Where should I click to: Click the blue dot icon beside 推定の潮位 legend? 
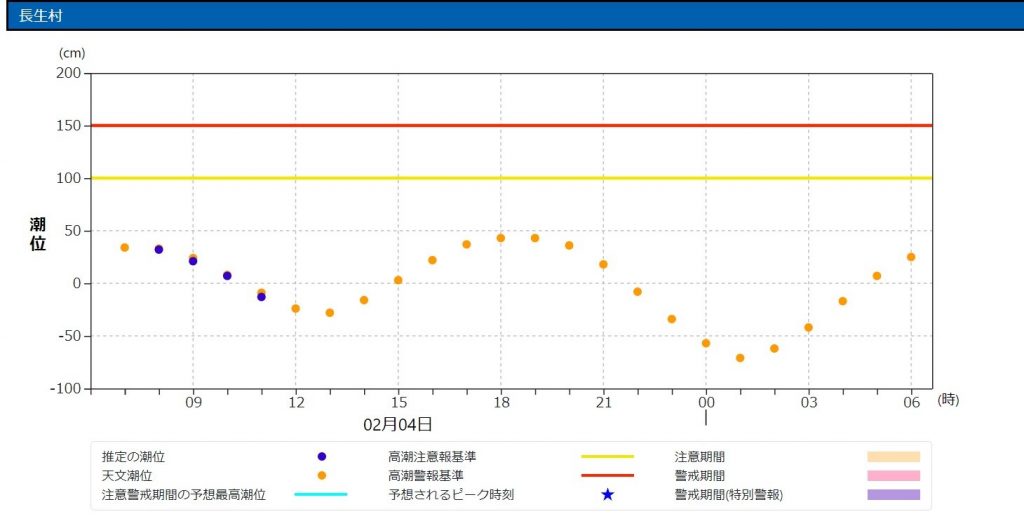[321, 457]
